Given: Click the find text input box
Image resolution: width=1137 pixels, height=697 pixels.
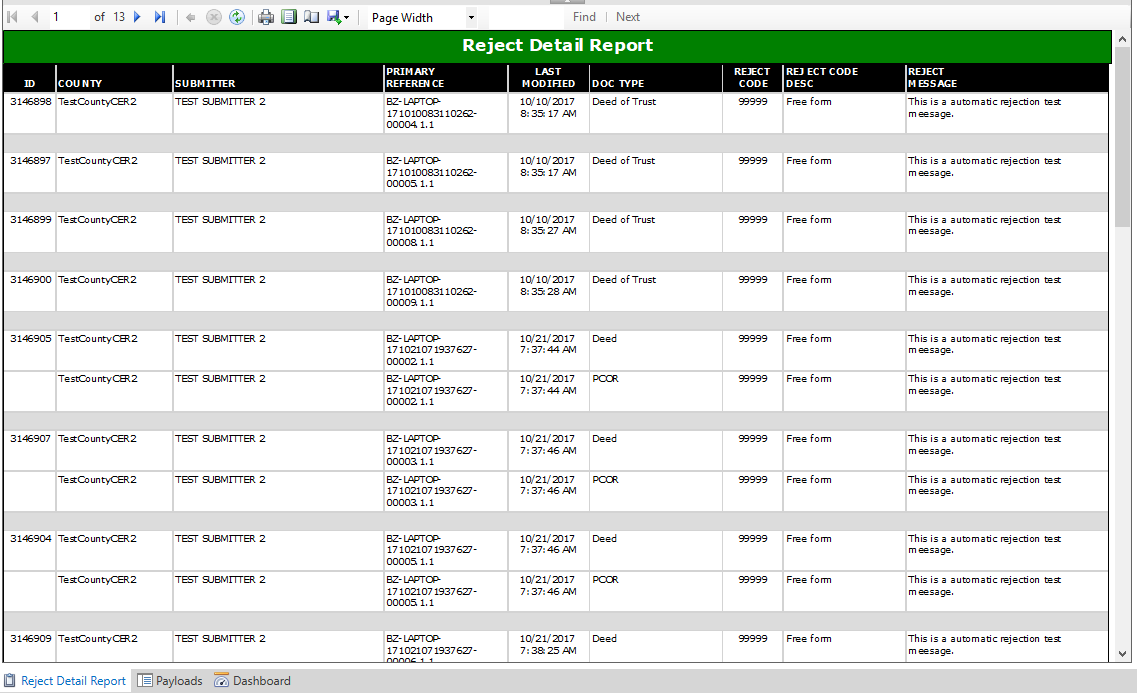Looking at the screenshot, I should tap(526, 17).
